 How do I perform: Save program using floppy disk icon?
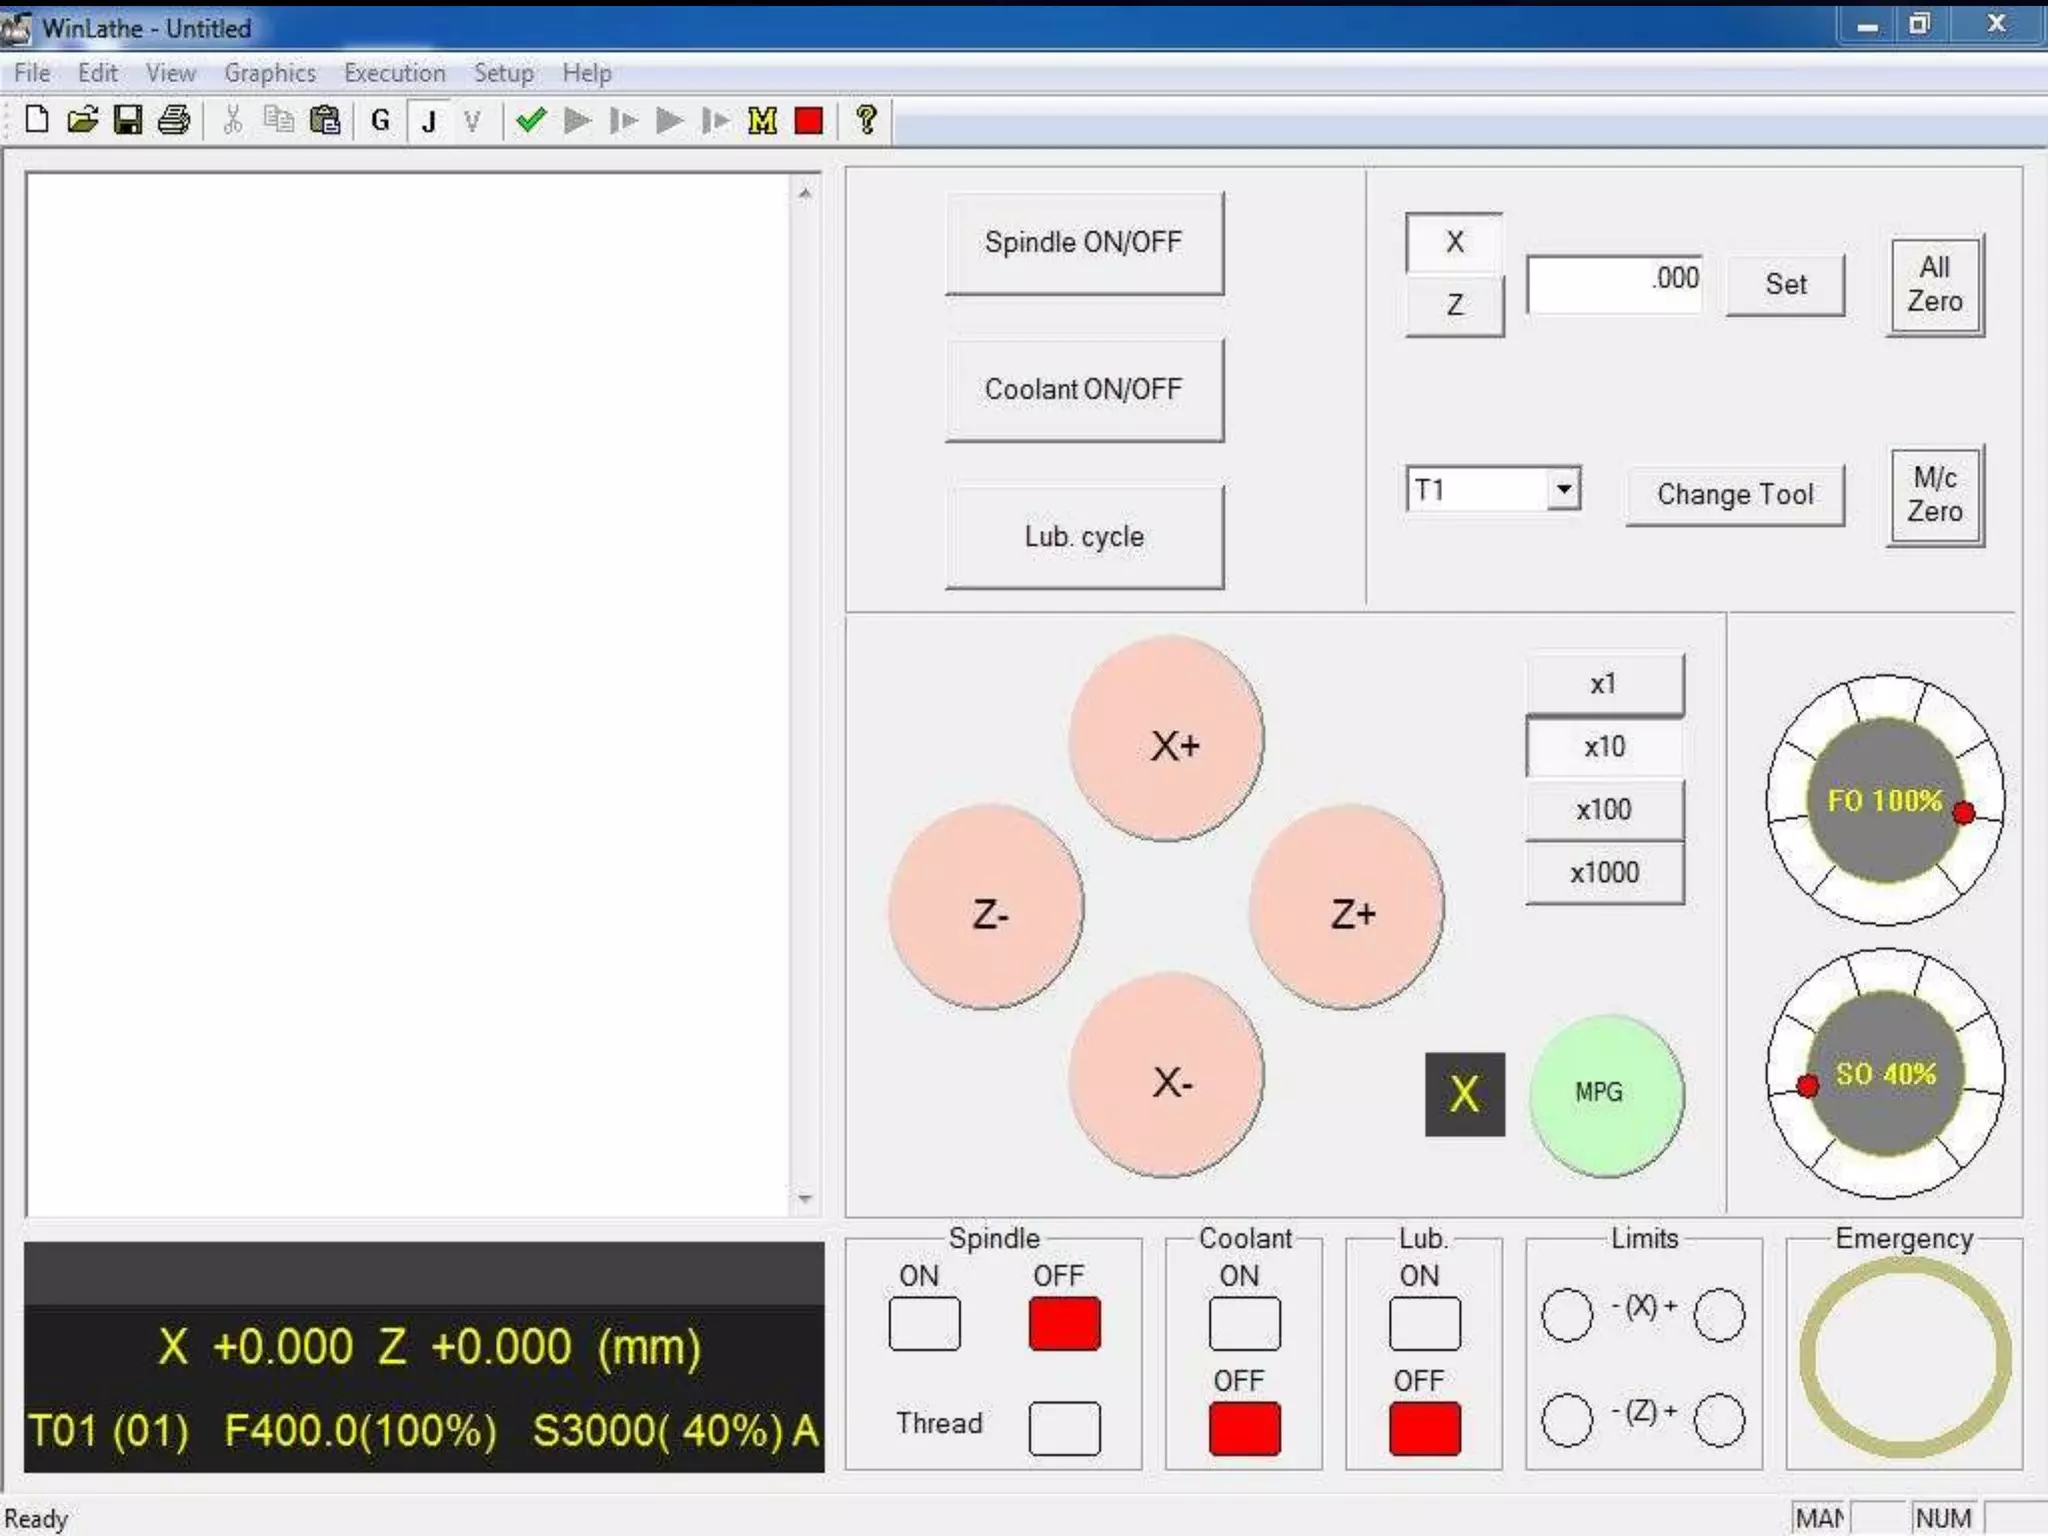coord(128,121)
